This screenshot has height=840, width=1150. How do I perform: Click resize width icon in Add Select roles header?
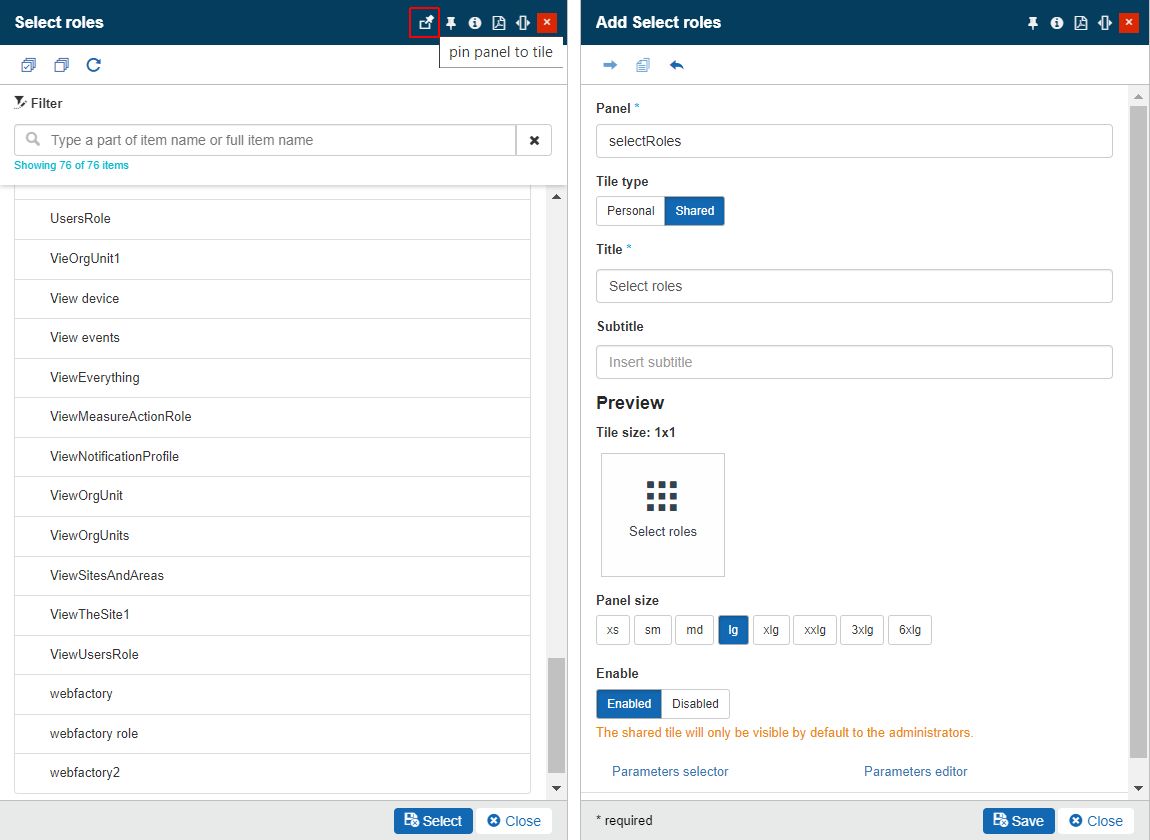[x=1105, y=23]
